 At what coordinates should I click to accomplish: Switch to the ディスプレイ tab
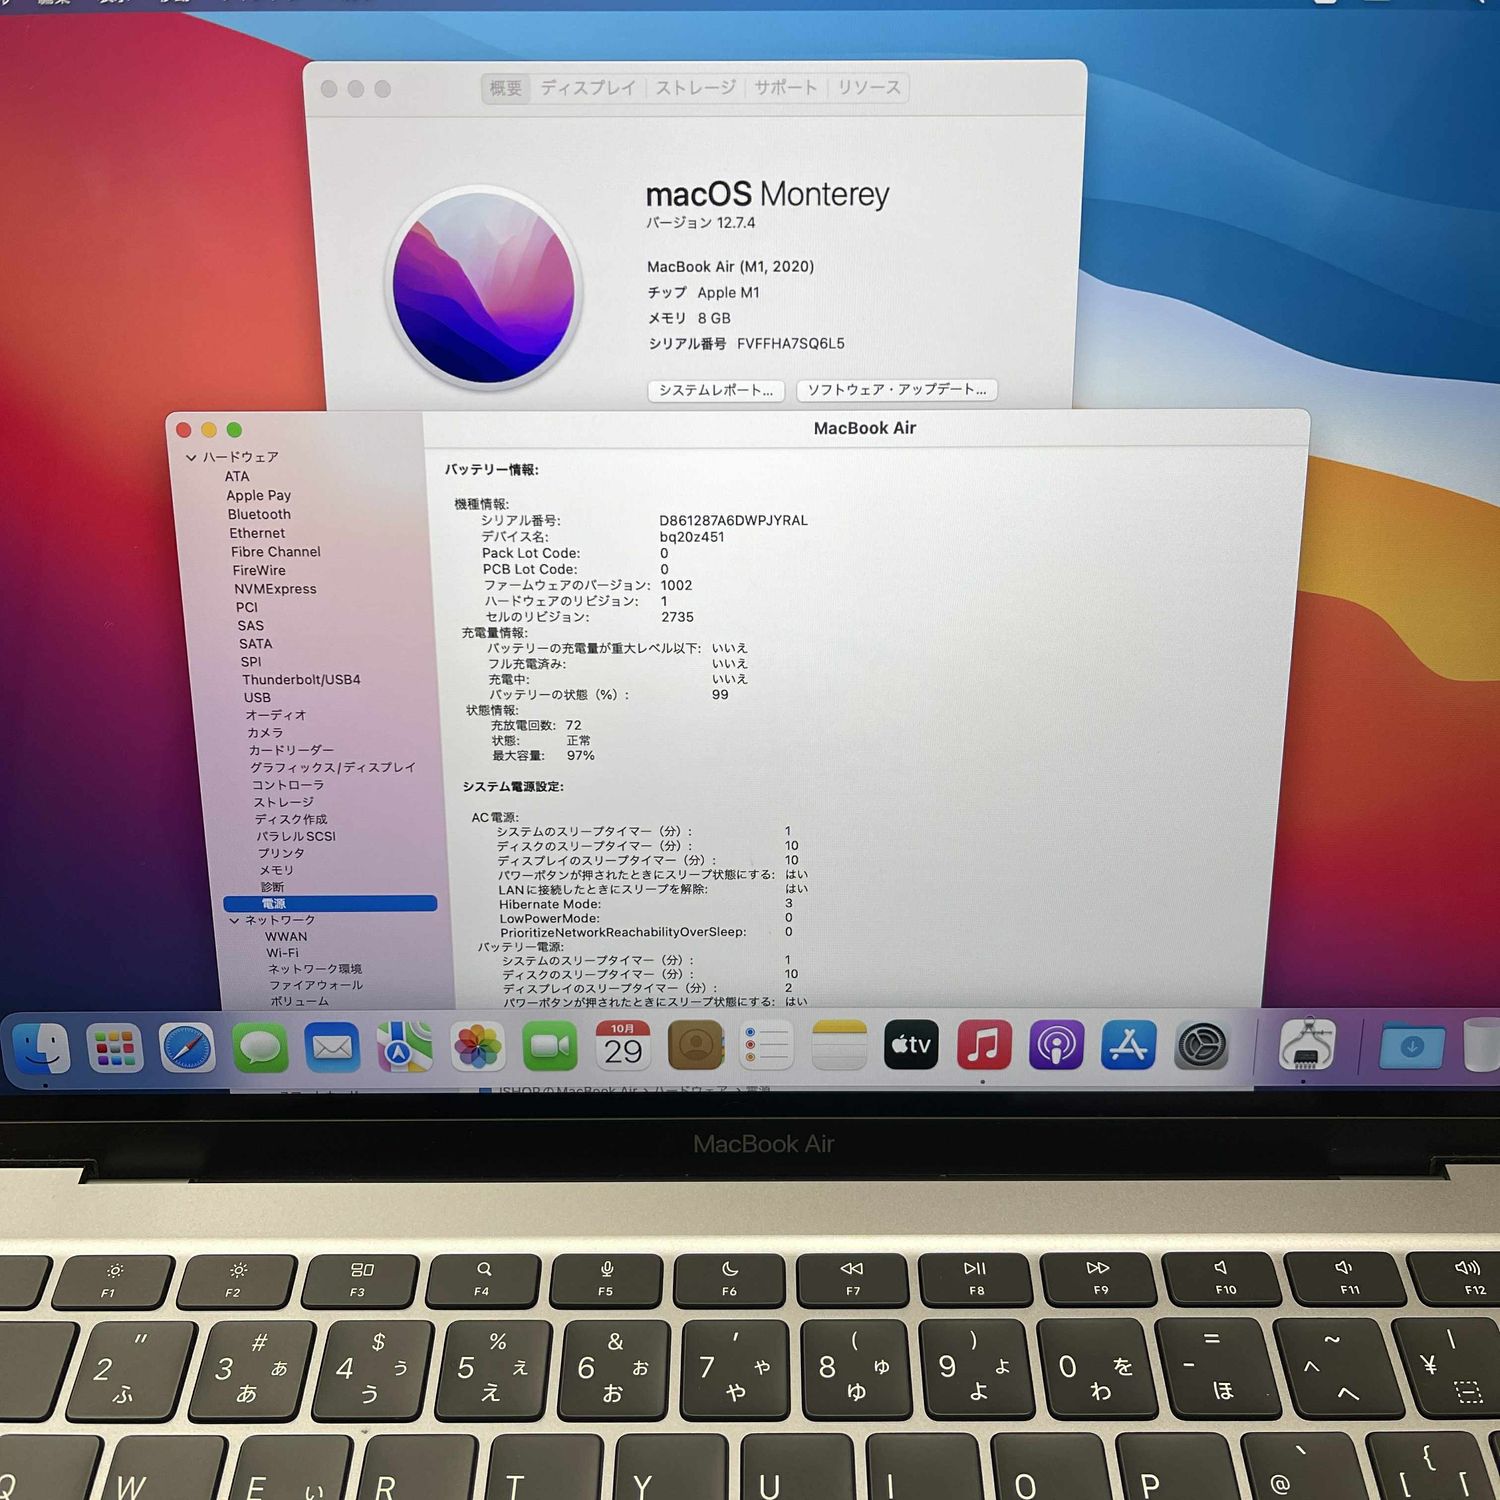(588, 88)
